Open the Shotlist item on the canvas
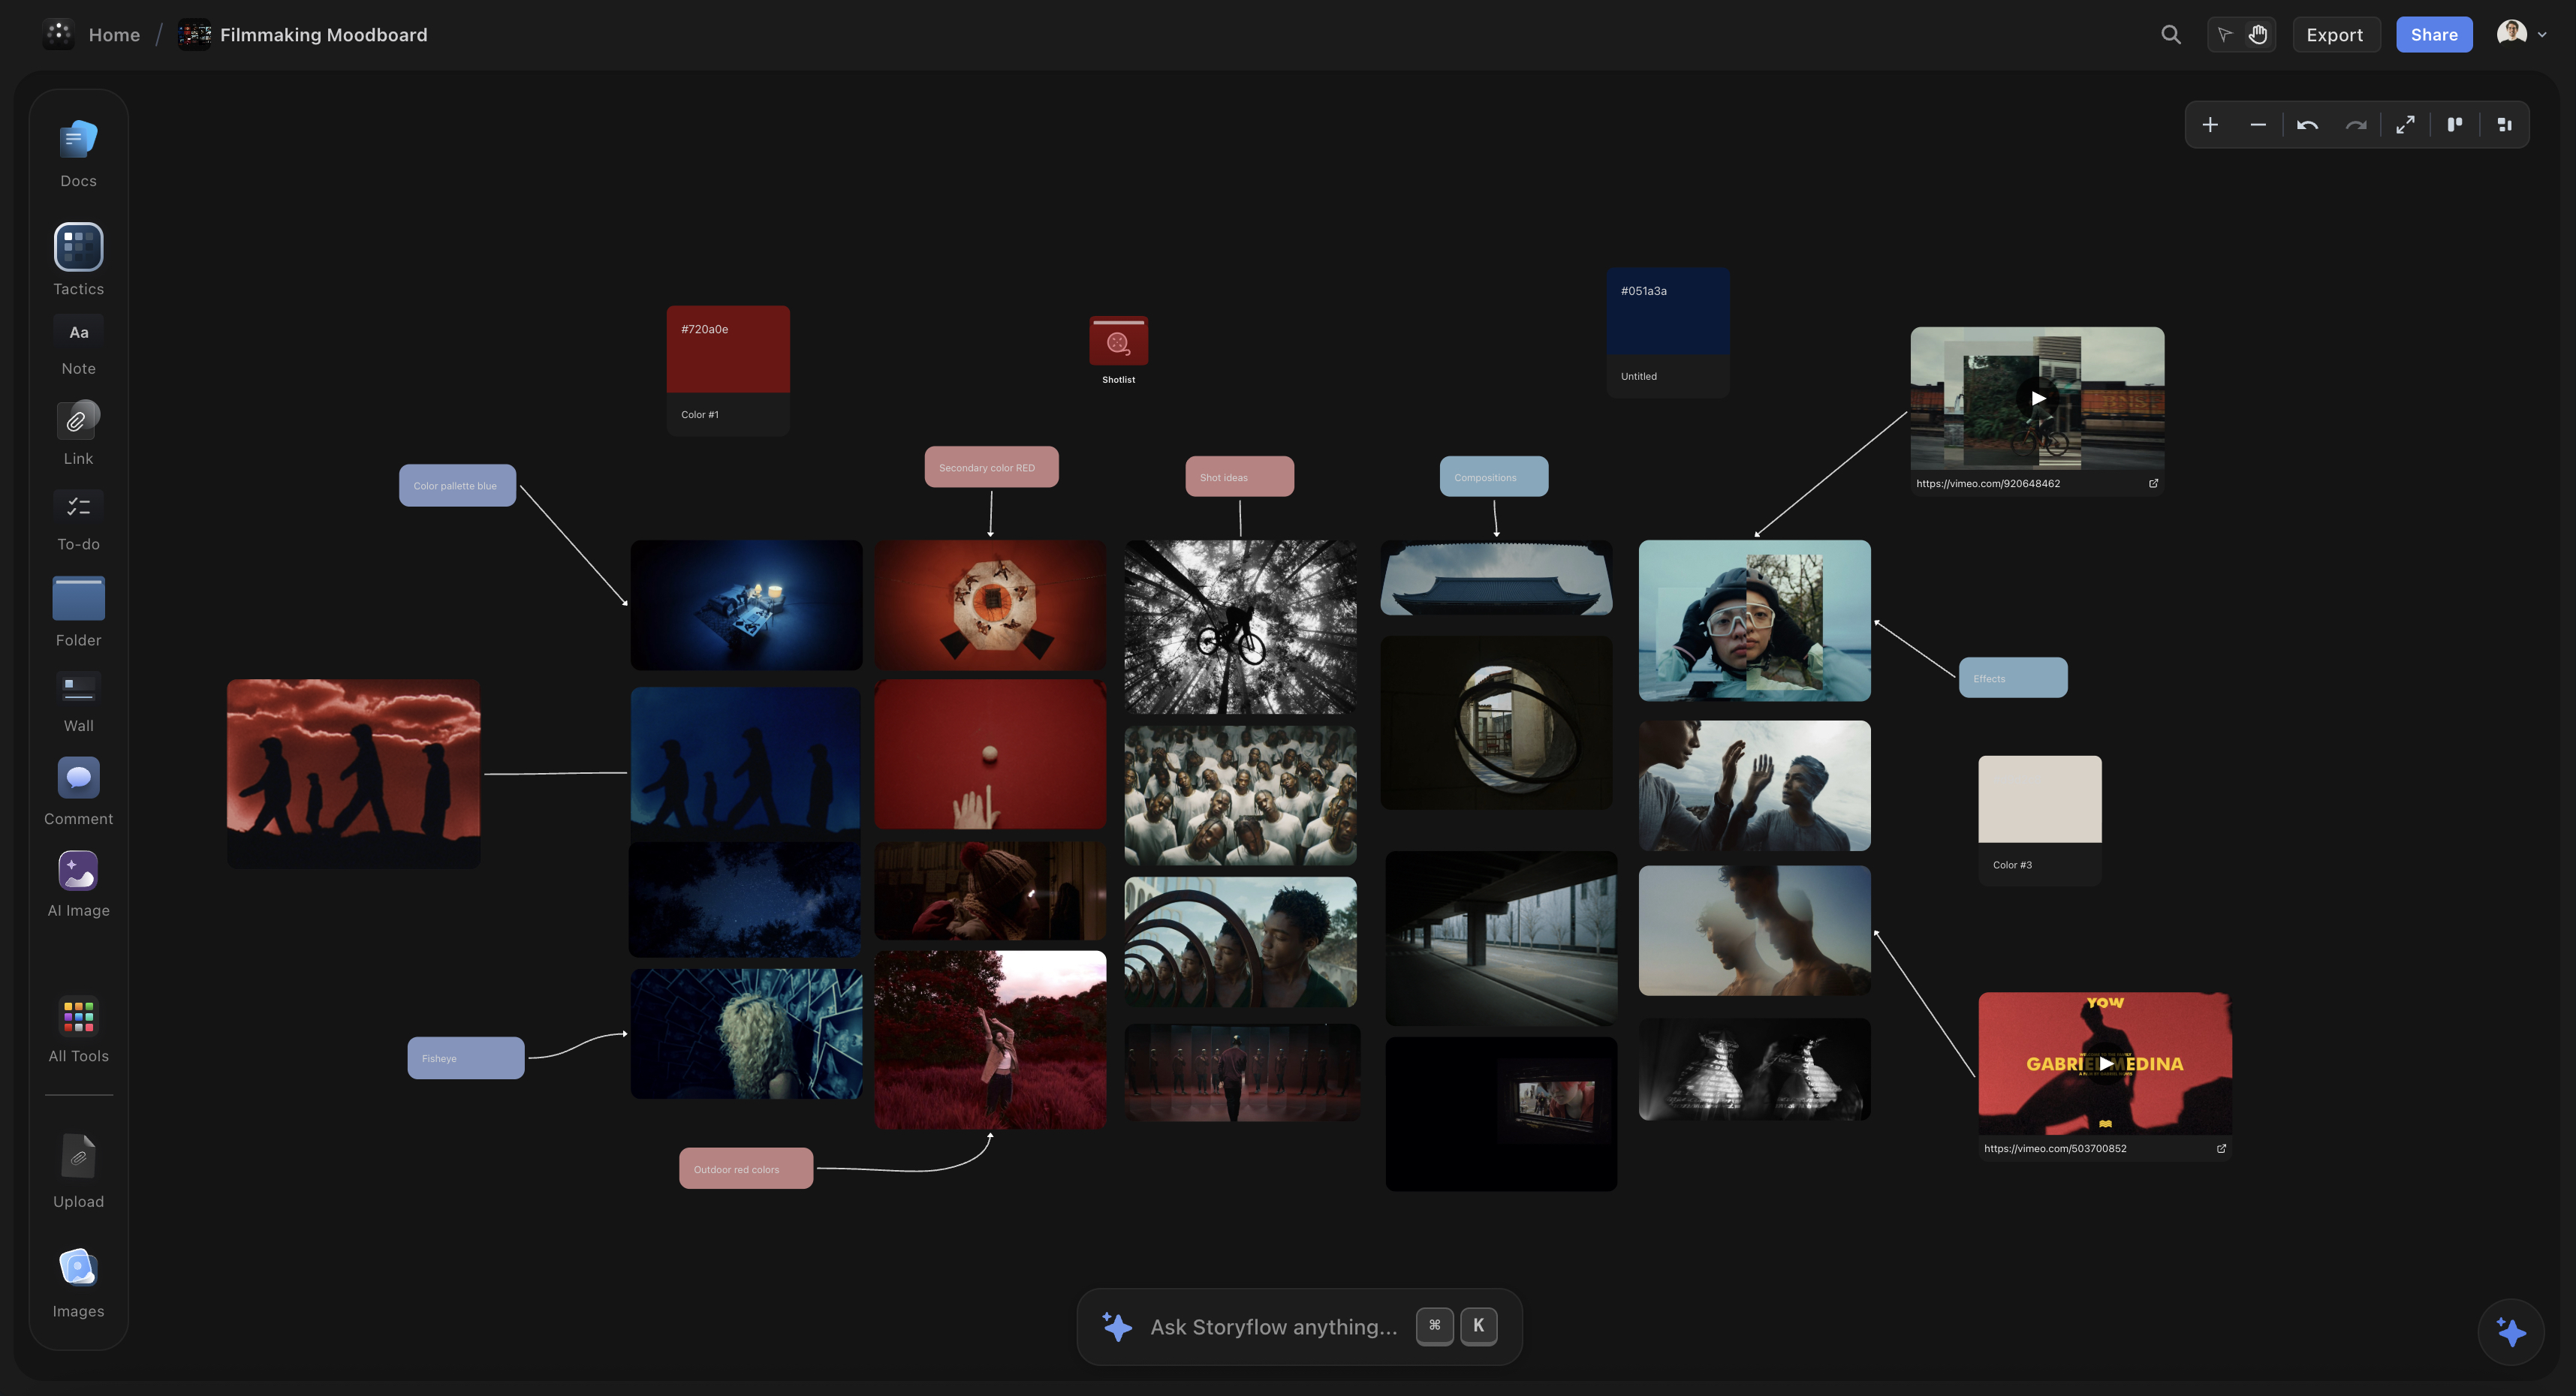The width and height of the screenshot is (2576, 1396). coord(1118,340)
